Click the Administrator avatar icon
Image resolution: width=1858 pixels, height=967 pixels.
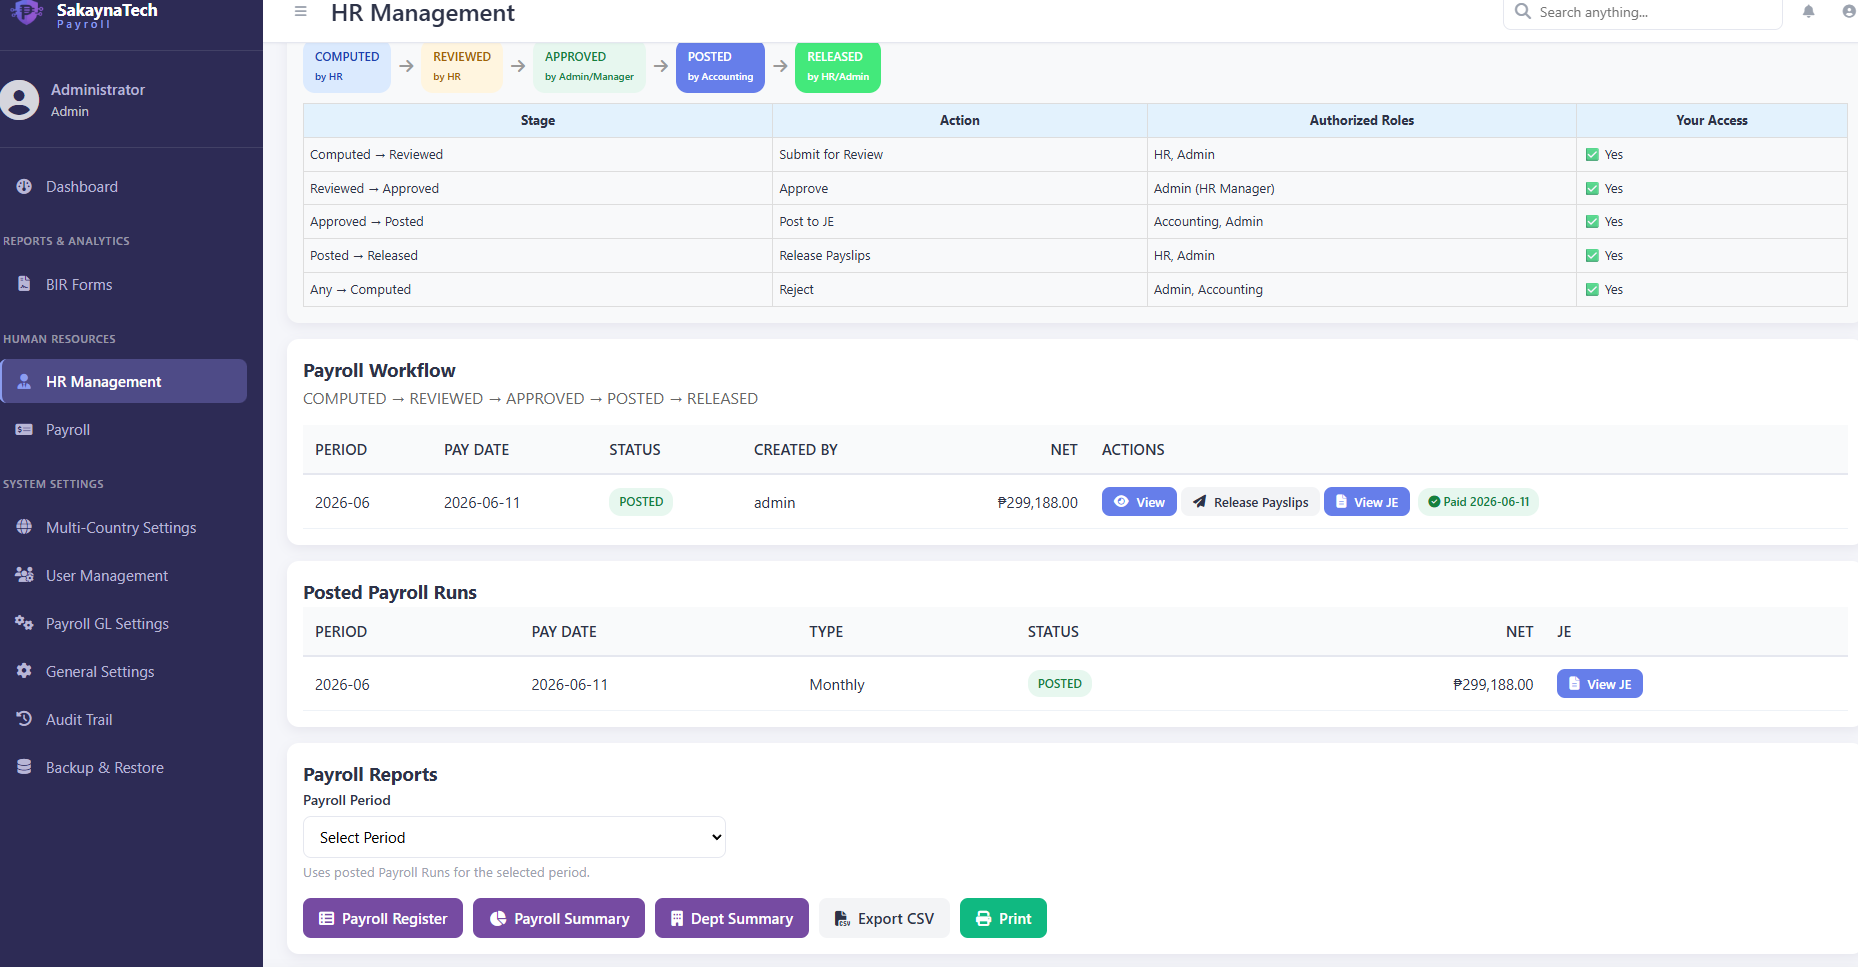20,100
